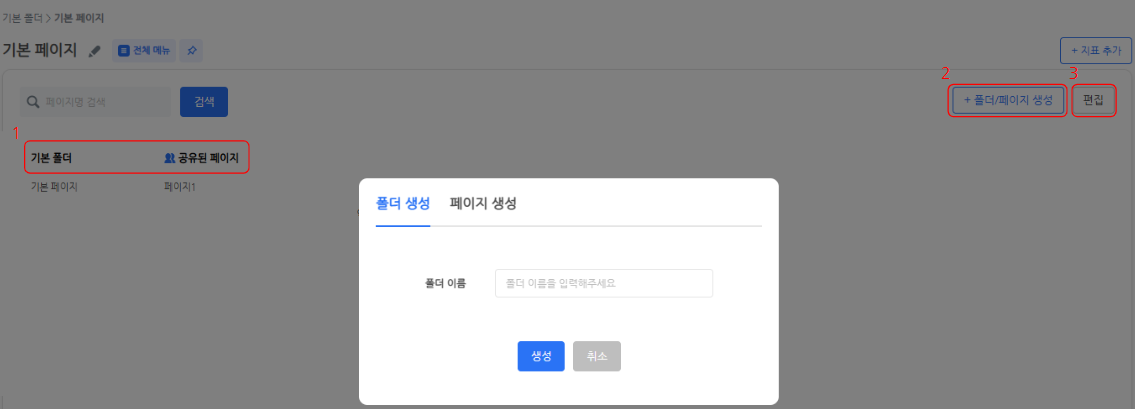The height and width of the screenshot is (409, 1135).
Task: Click the list icon on 전체 메뉴
Action: (x=124, y=50)
